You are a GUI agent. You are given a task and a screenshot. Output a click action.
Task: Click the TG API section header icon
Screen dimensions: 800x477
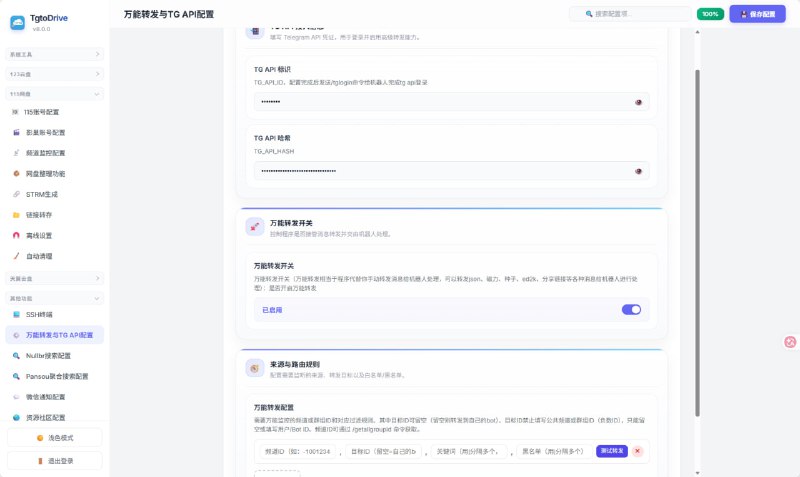(x=255, y=32)
